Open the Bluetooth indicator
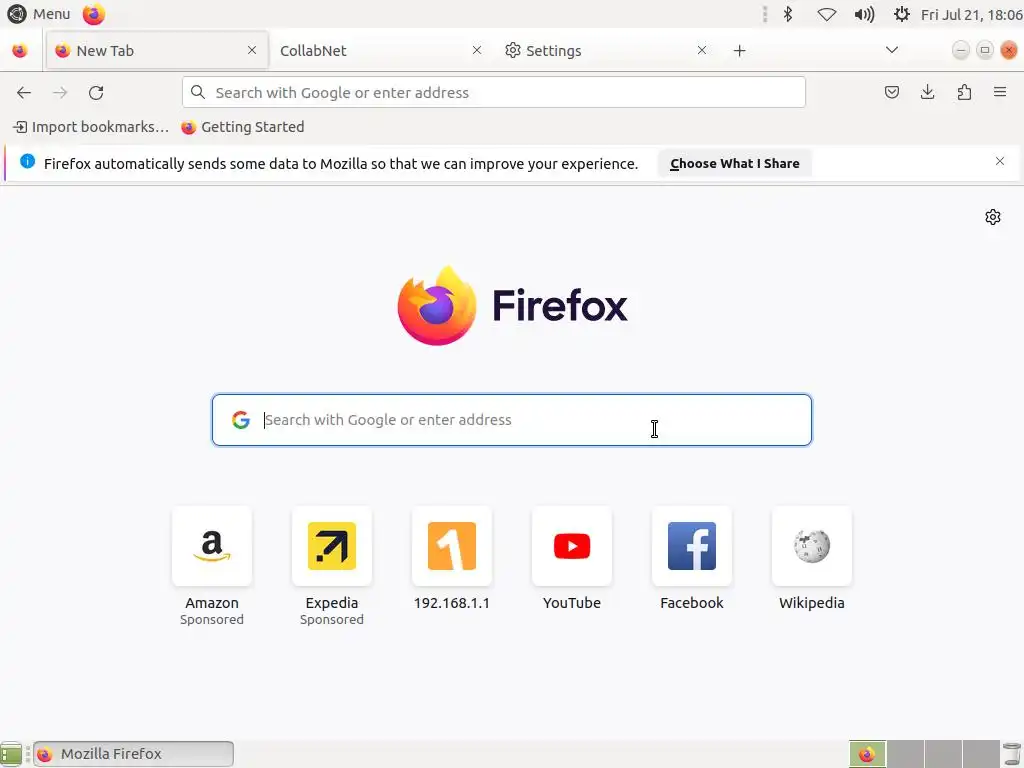Screen dimensions: 1024x768 pyautogui.click(x=788, y=14)
